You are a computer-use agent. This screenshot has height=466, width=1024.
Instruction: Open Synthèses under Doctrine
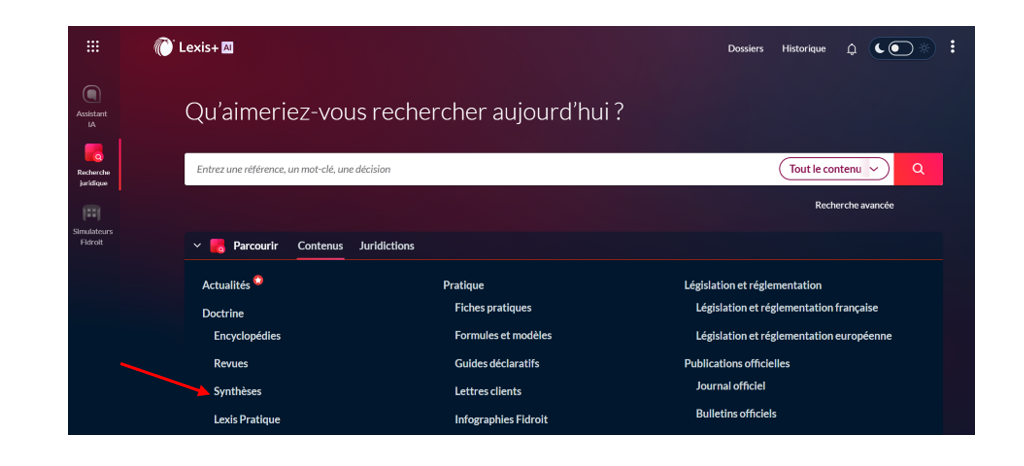[238, 392]
